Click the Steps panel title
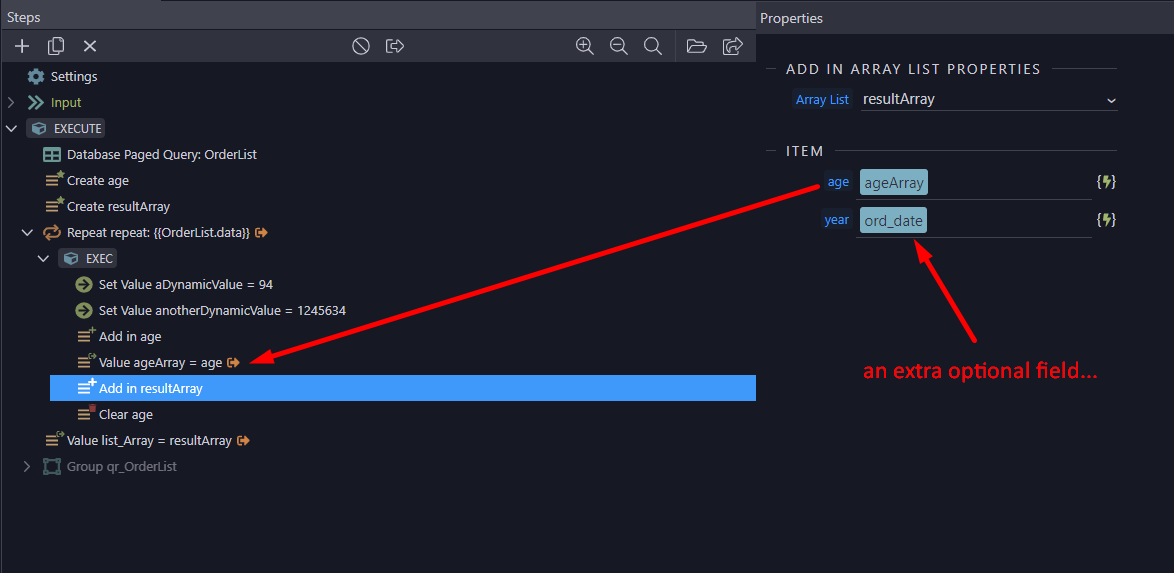The height and width of the screenshot is (573, 1174). [24, 17]
